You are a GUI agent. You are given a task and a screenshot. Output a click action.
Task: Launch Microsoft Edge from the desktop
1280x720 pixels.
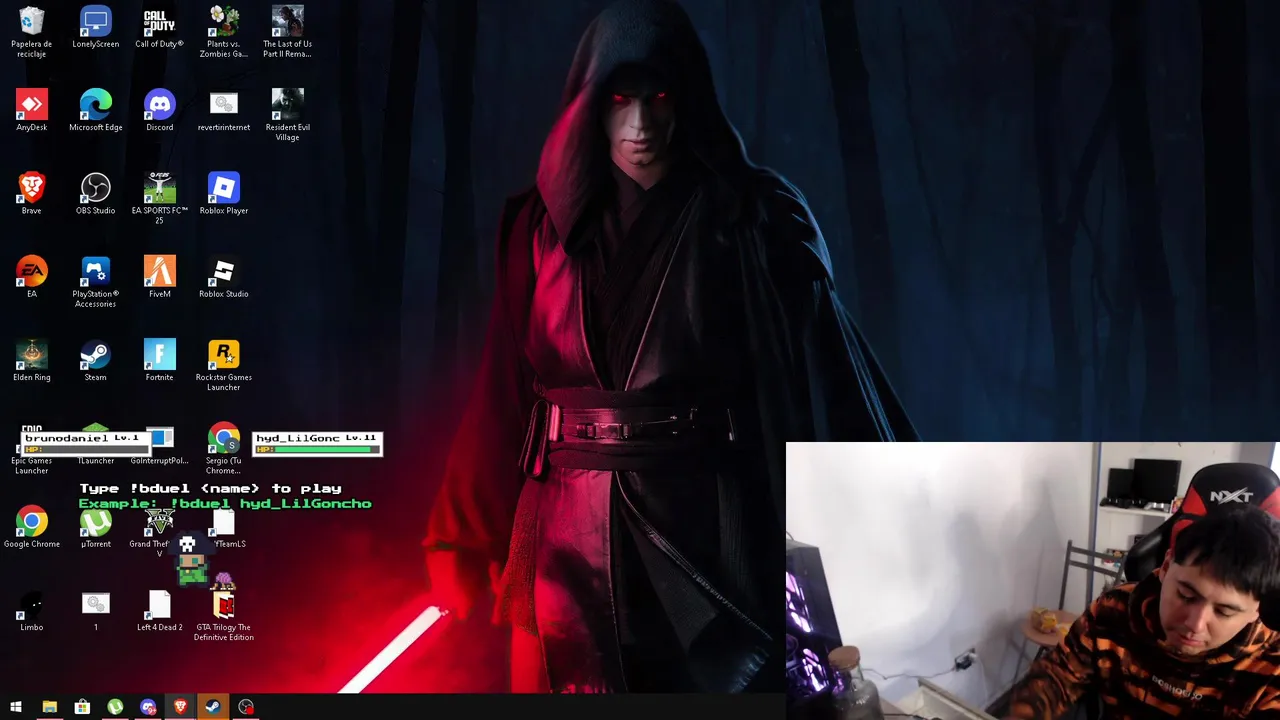95,111
